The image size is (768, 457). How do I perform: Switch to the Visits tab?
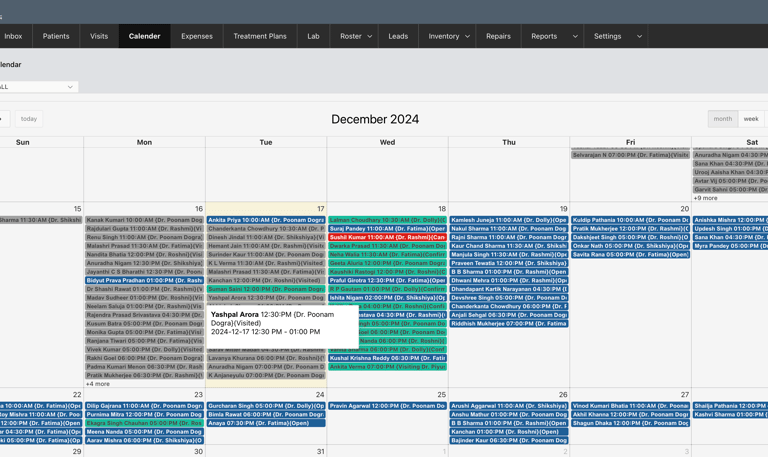click(99, 36)
